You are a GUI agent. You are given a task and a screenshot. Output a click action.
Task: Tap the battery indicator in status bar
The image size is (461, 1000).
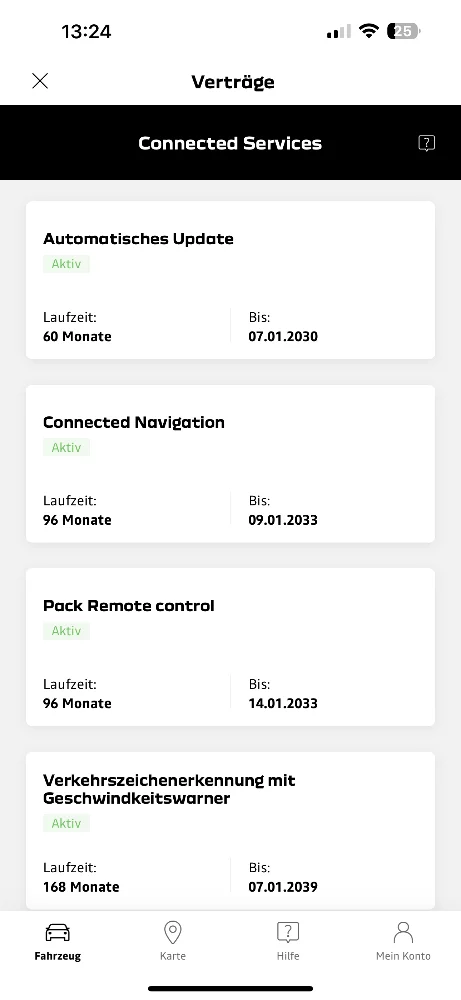point(404,31)
